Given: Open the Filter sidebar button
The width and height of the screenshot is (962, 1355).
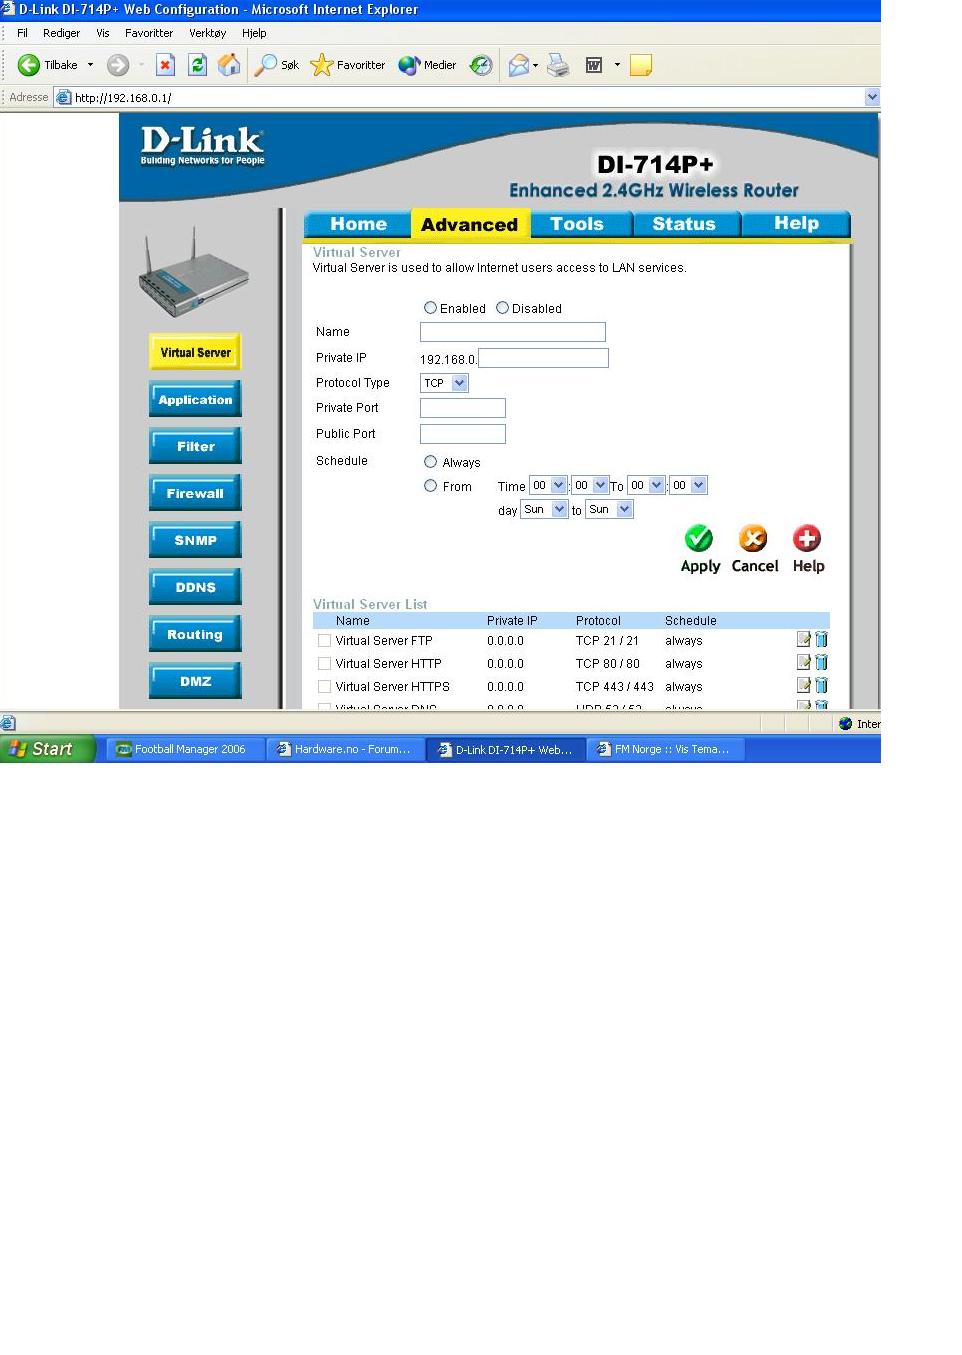Looking at the screenshot, I should pyautogui.click(x=195, y=446).
